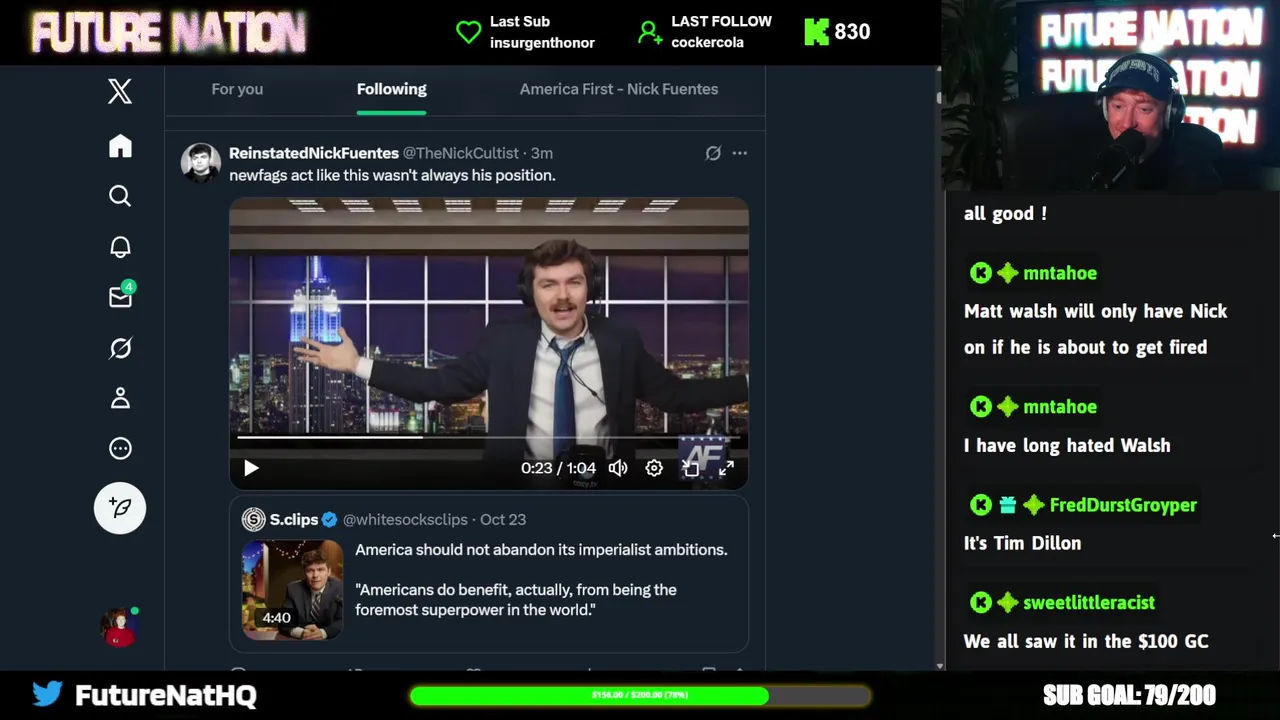Open @whitesocksclips handle
1280x720 pixels.
click(405, 519)
